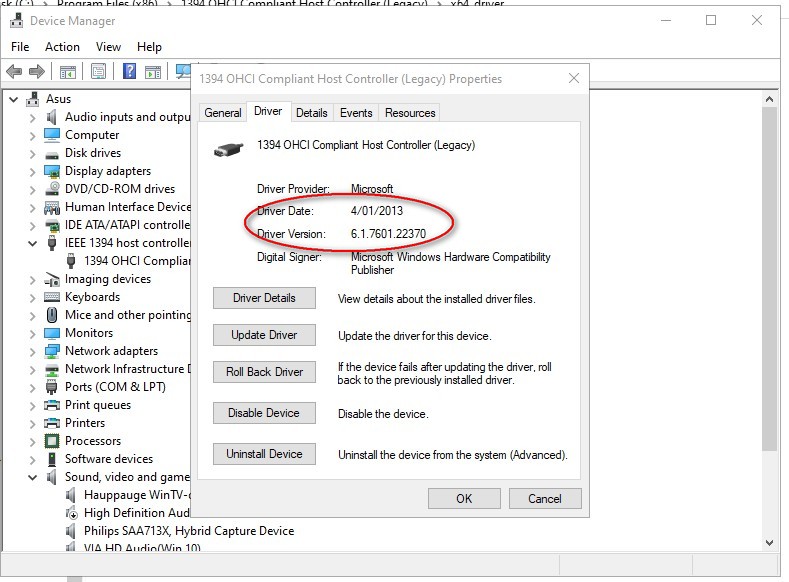Image resolution: width=789 pixels, height=582 pixels.
Task: Click the Print queues printer icon
Action: point(52,405)
